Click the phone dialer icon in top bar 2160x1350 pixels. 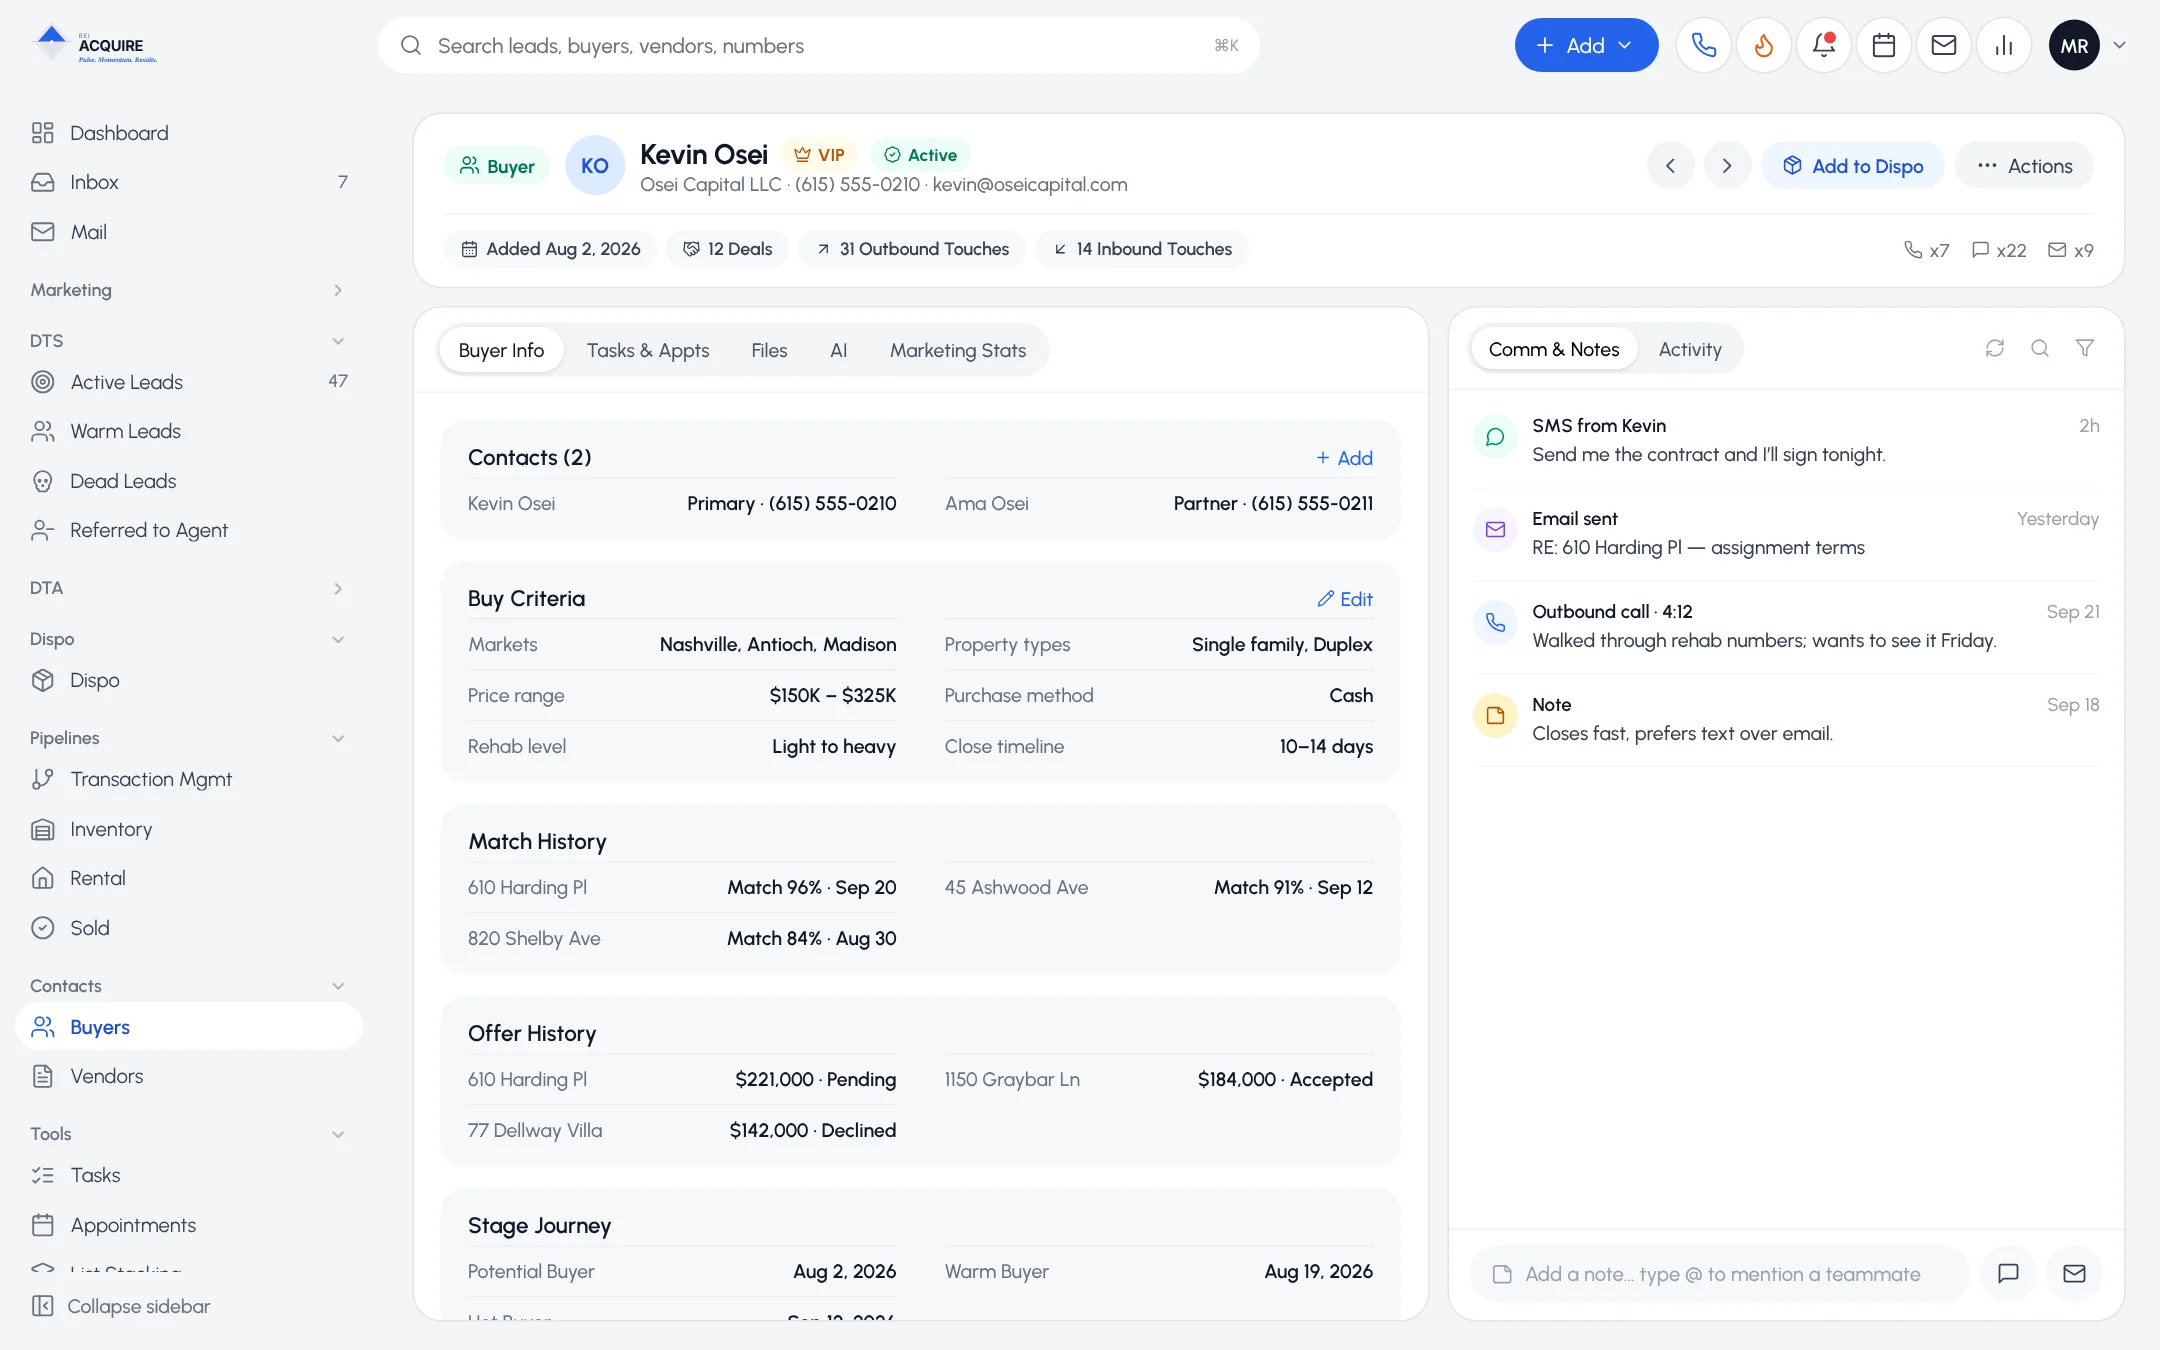1704,45
